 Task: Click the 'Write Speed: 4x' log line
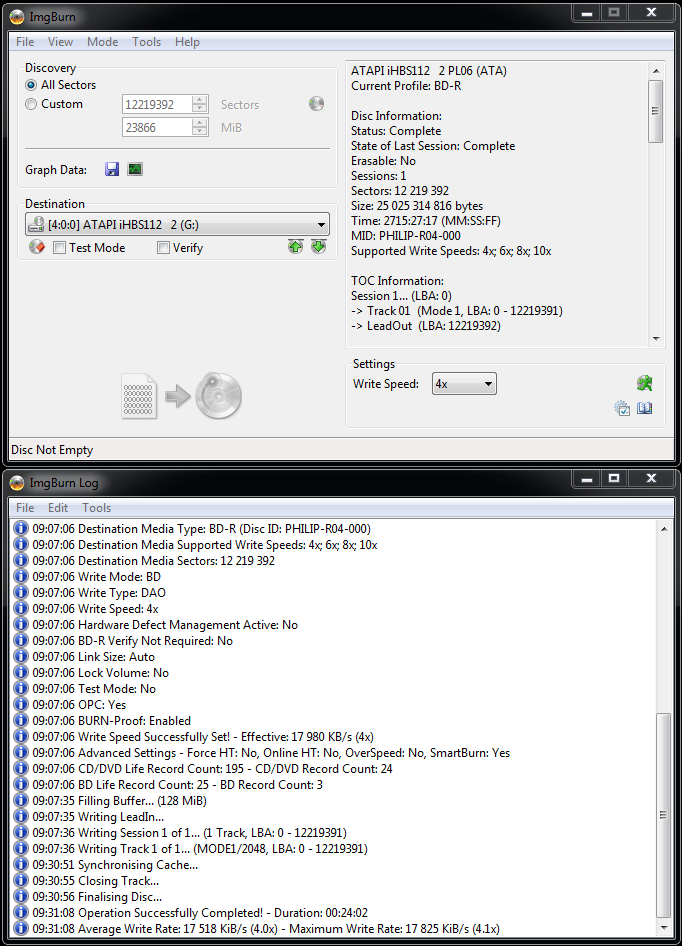(95, 608)
